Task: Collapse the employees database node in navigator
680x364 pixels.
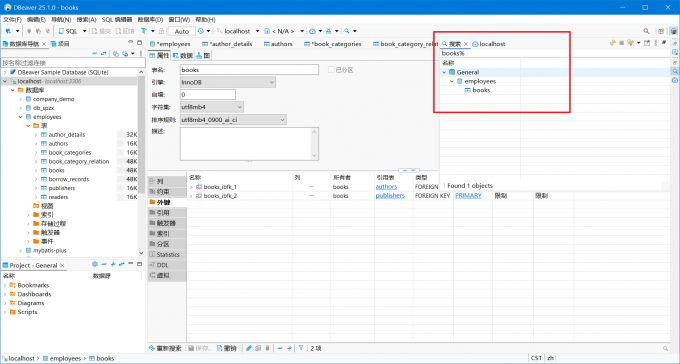Action: coord(20,117)
